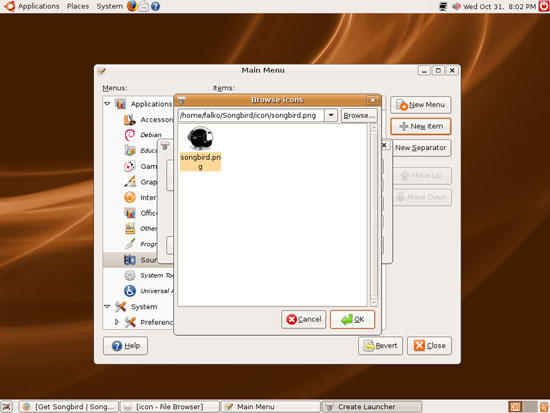
Task: Click the icon list vertical scrollbar
Action: (374, 215)
